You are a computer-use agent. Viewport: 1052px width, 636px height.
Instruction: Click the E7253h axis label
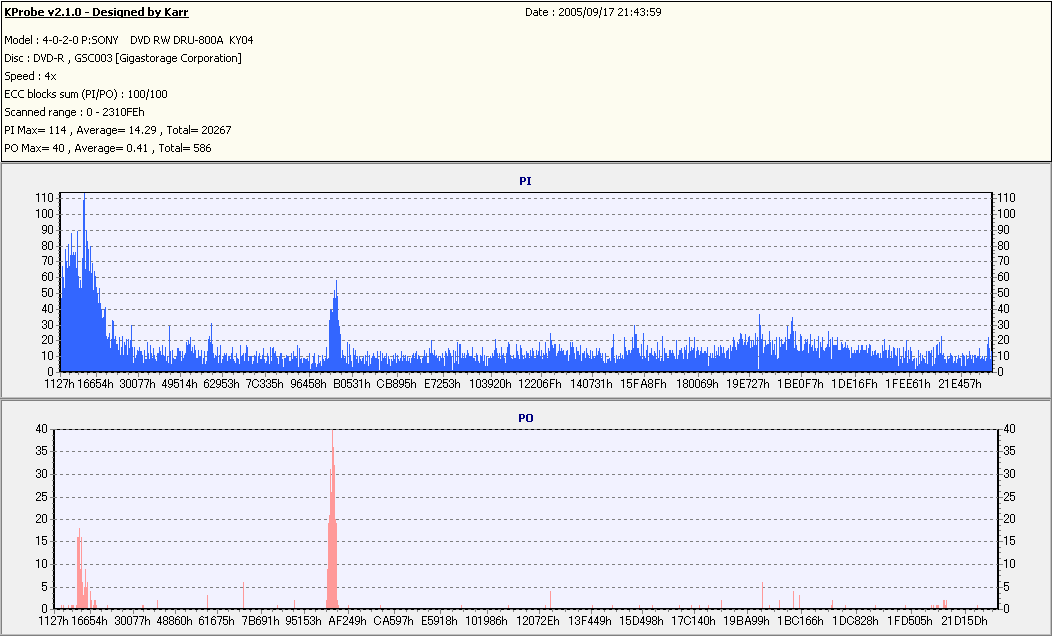[442, 384]
